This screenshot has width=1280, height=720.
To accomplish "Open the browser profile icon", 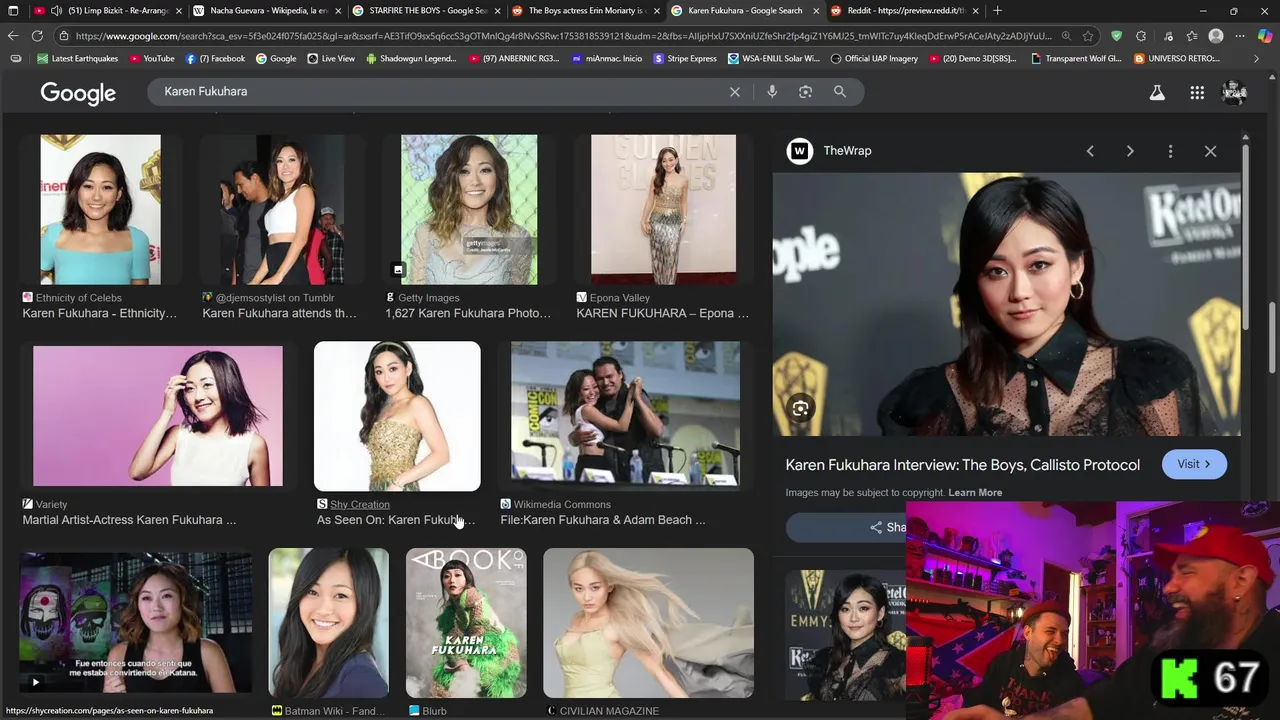I will [x=1216, y=36].
